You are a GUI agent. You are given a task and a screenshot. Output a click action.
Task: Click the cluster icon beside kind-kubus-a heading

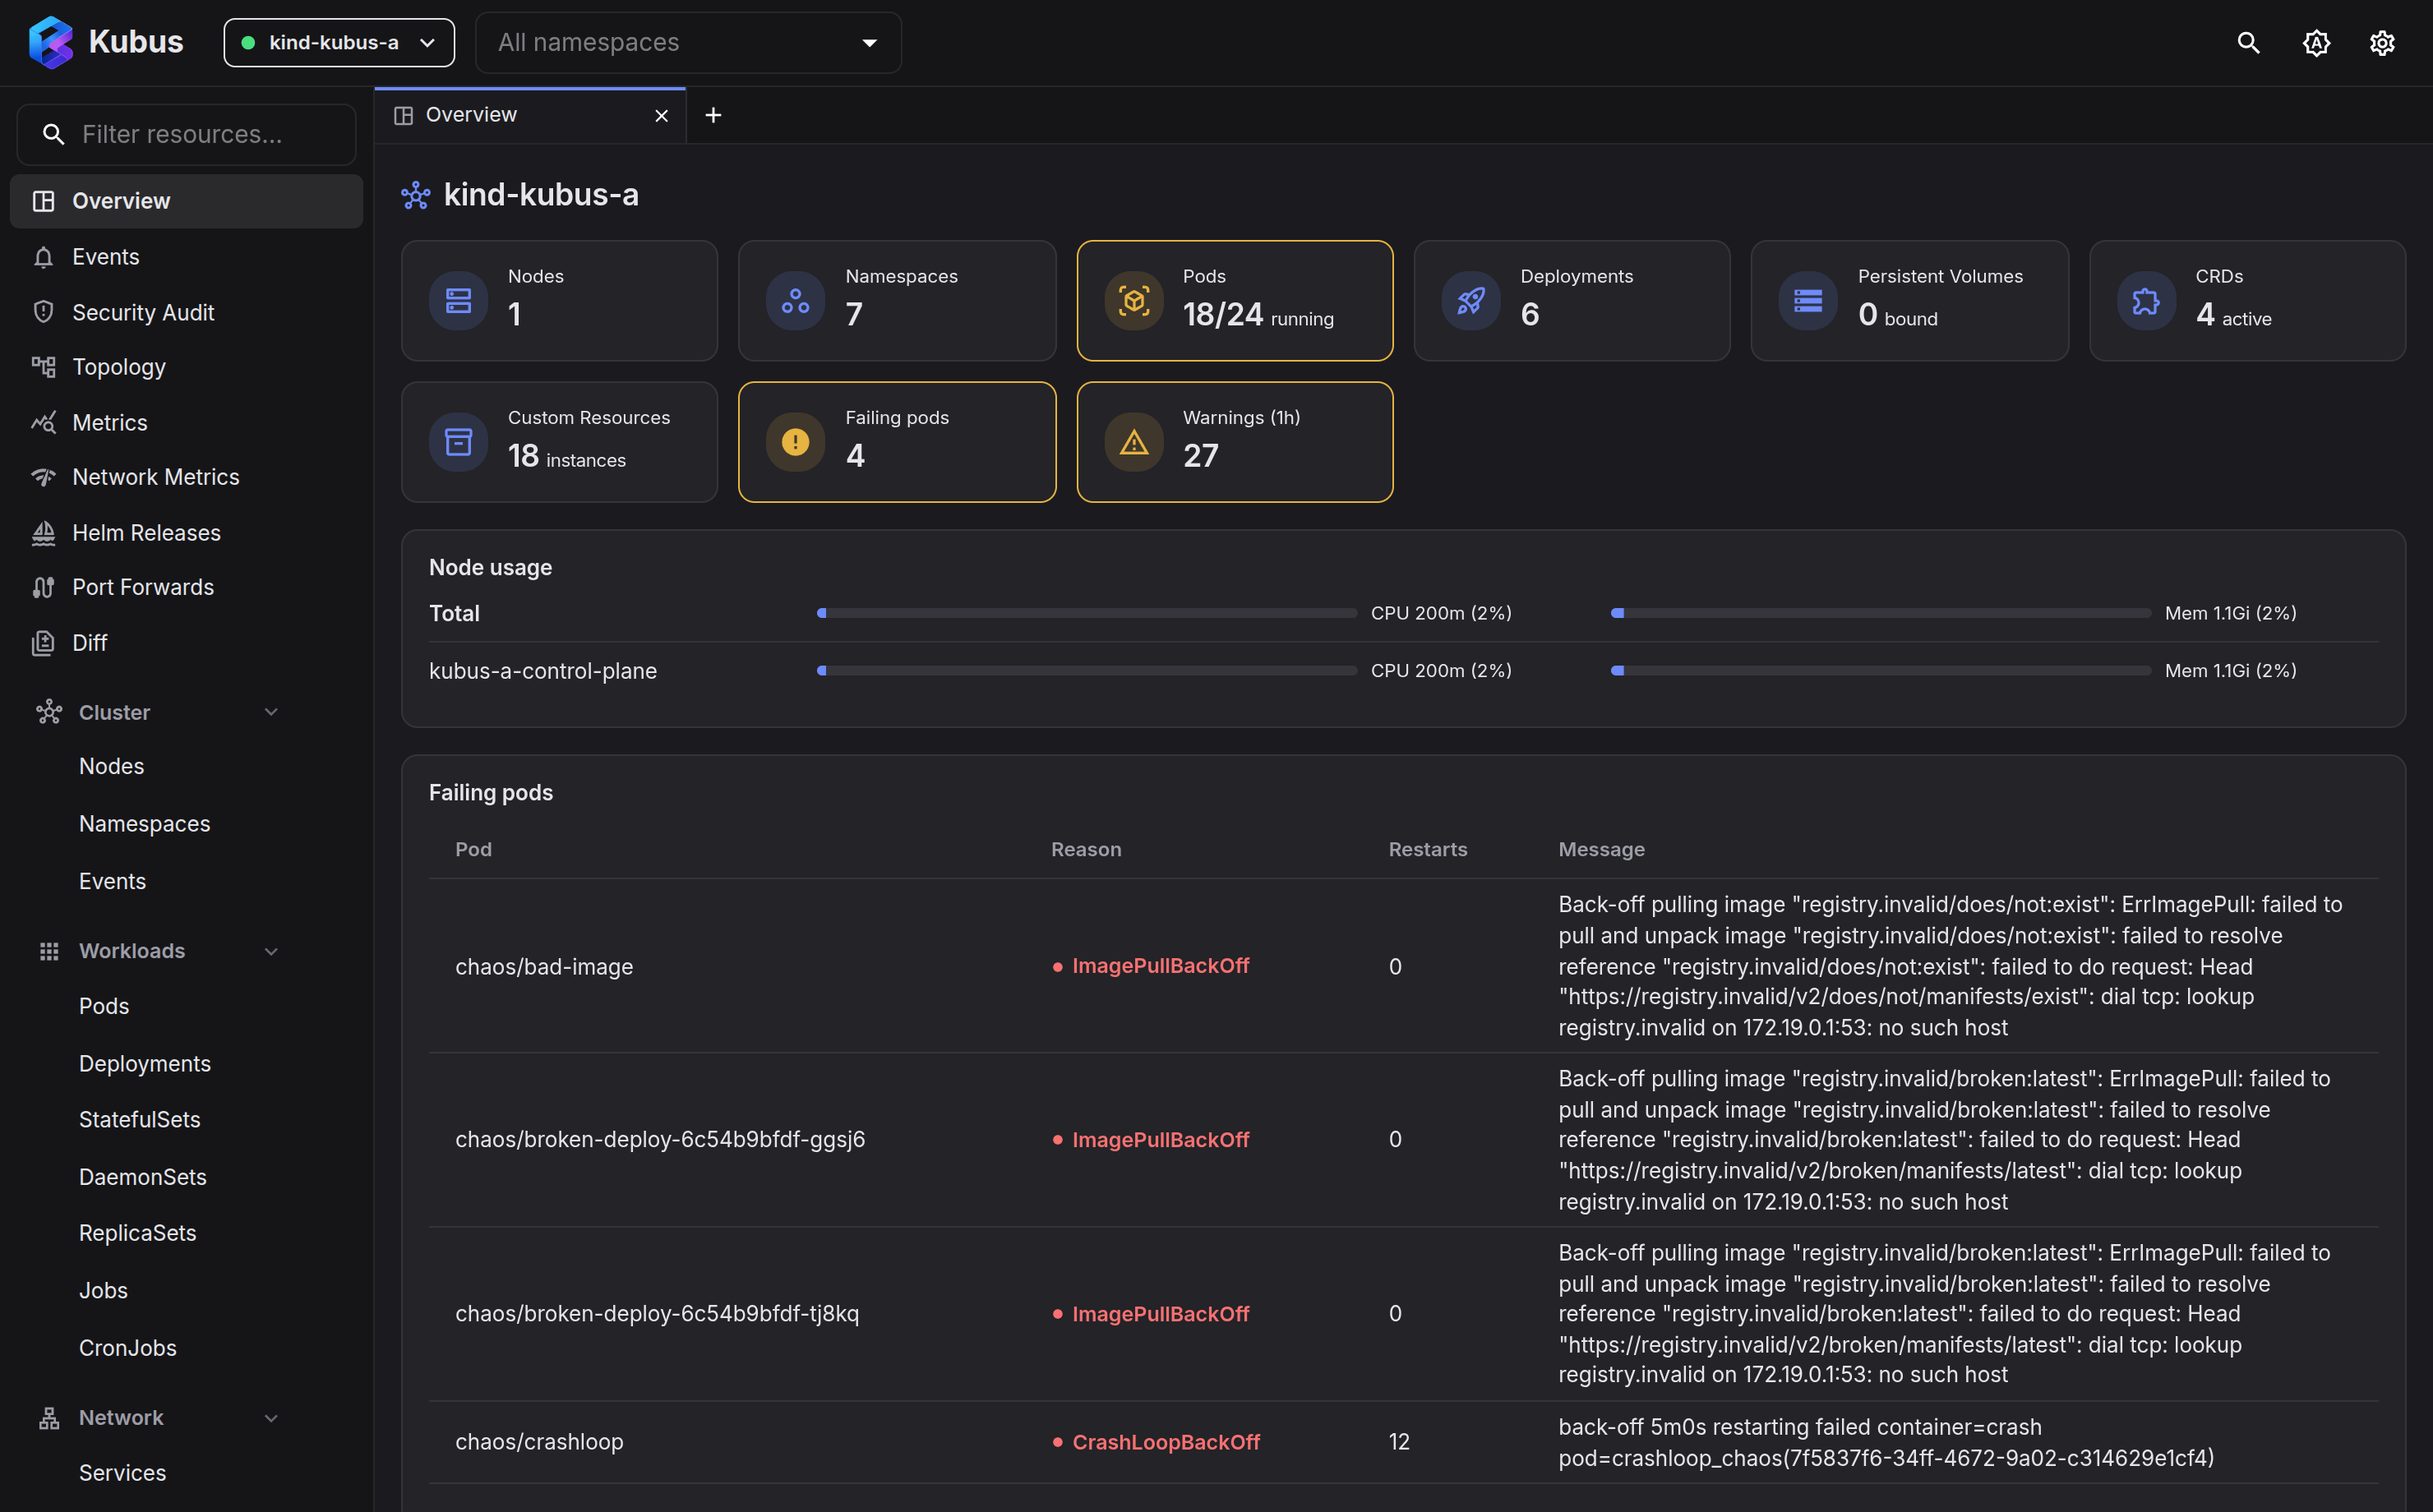click(x=415, y=195)
